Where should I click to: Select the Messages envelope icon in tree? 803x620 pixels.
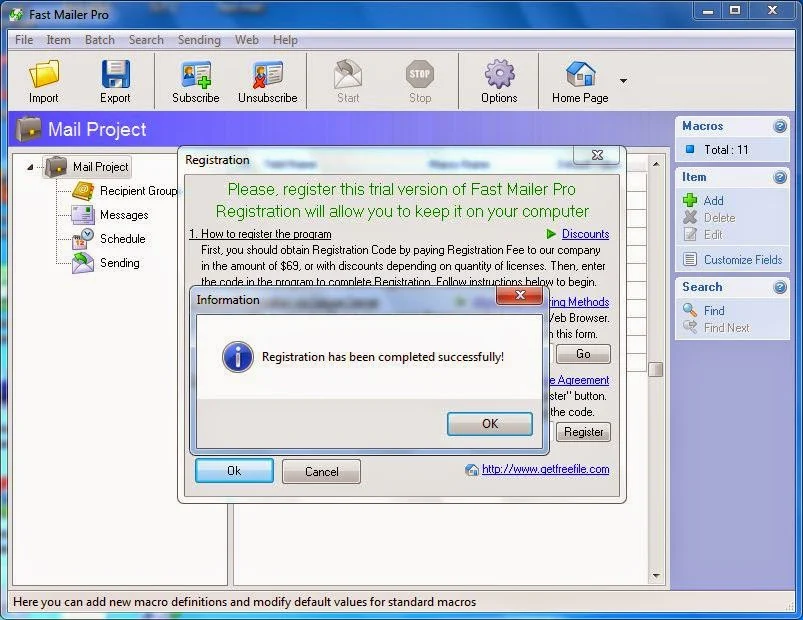tap(83, 215)
